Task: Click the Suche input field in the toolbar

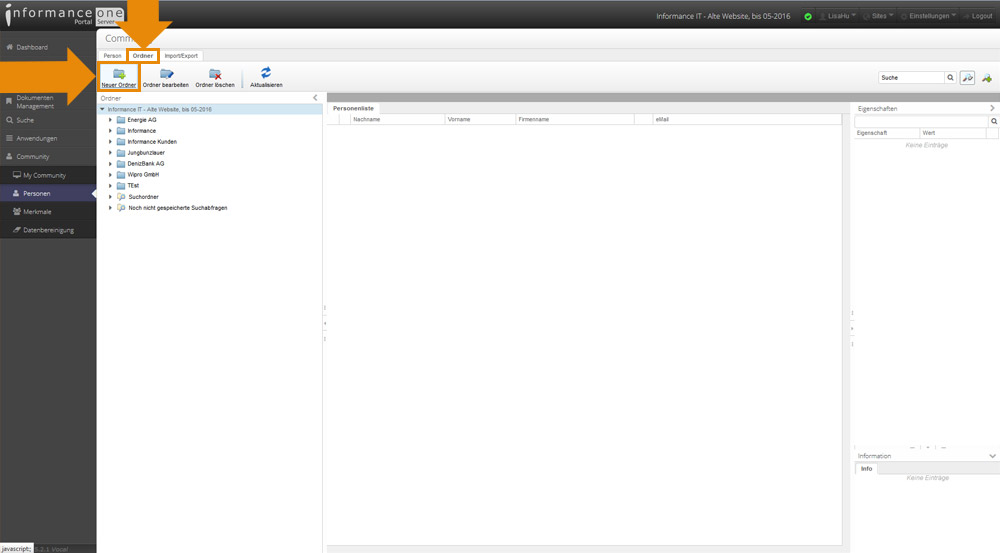Action: (911, 78)
